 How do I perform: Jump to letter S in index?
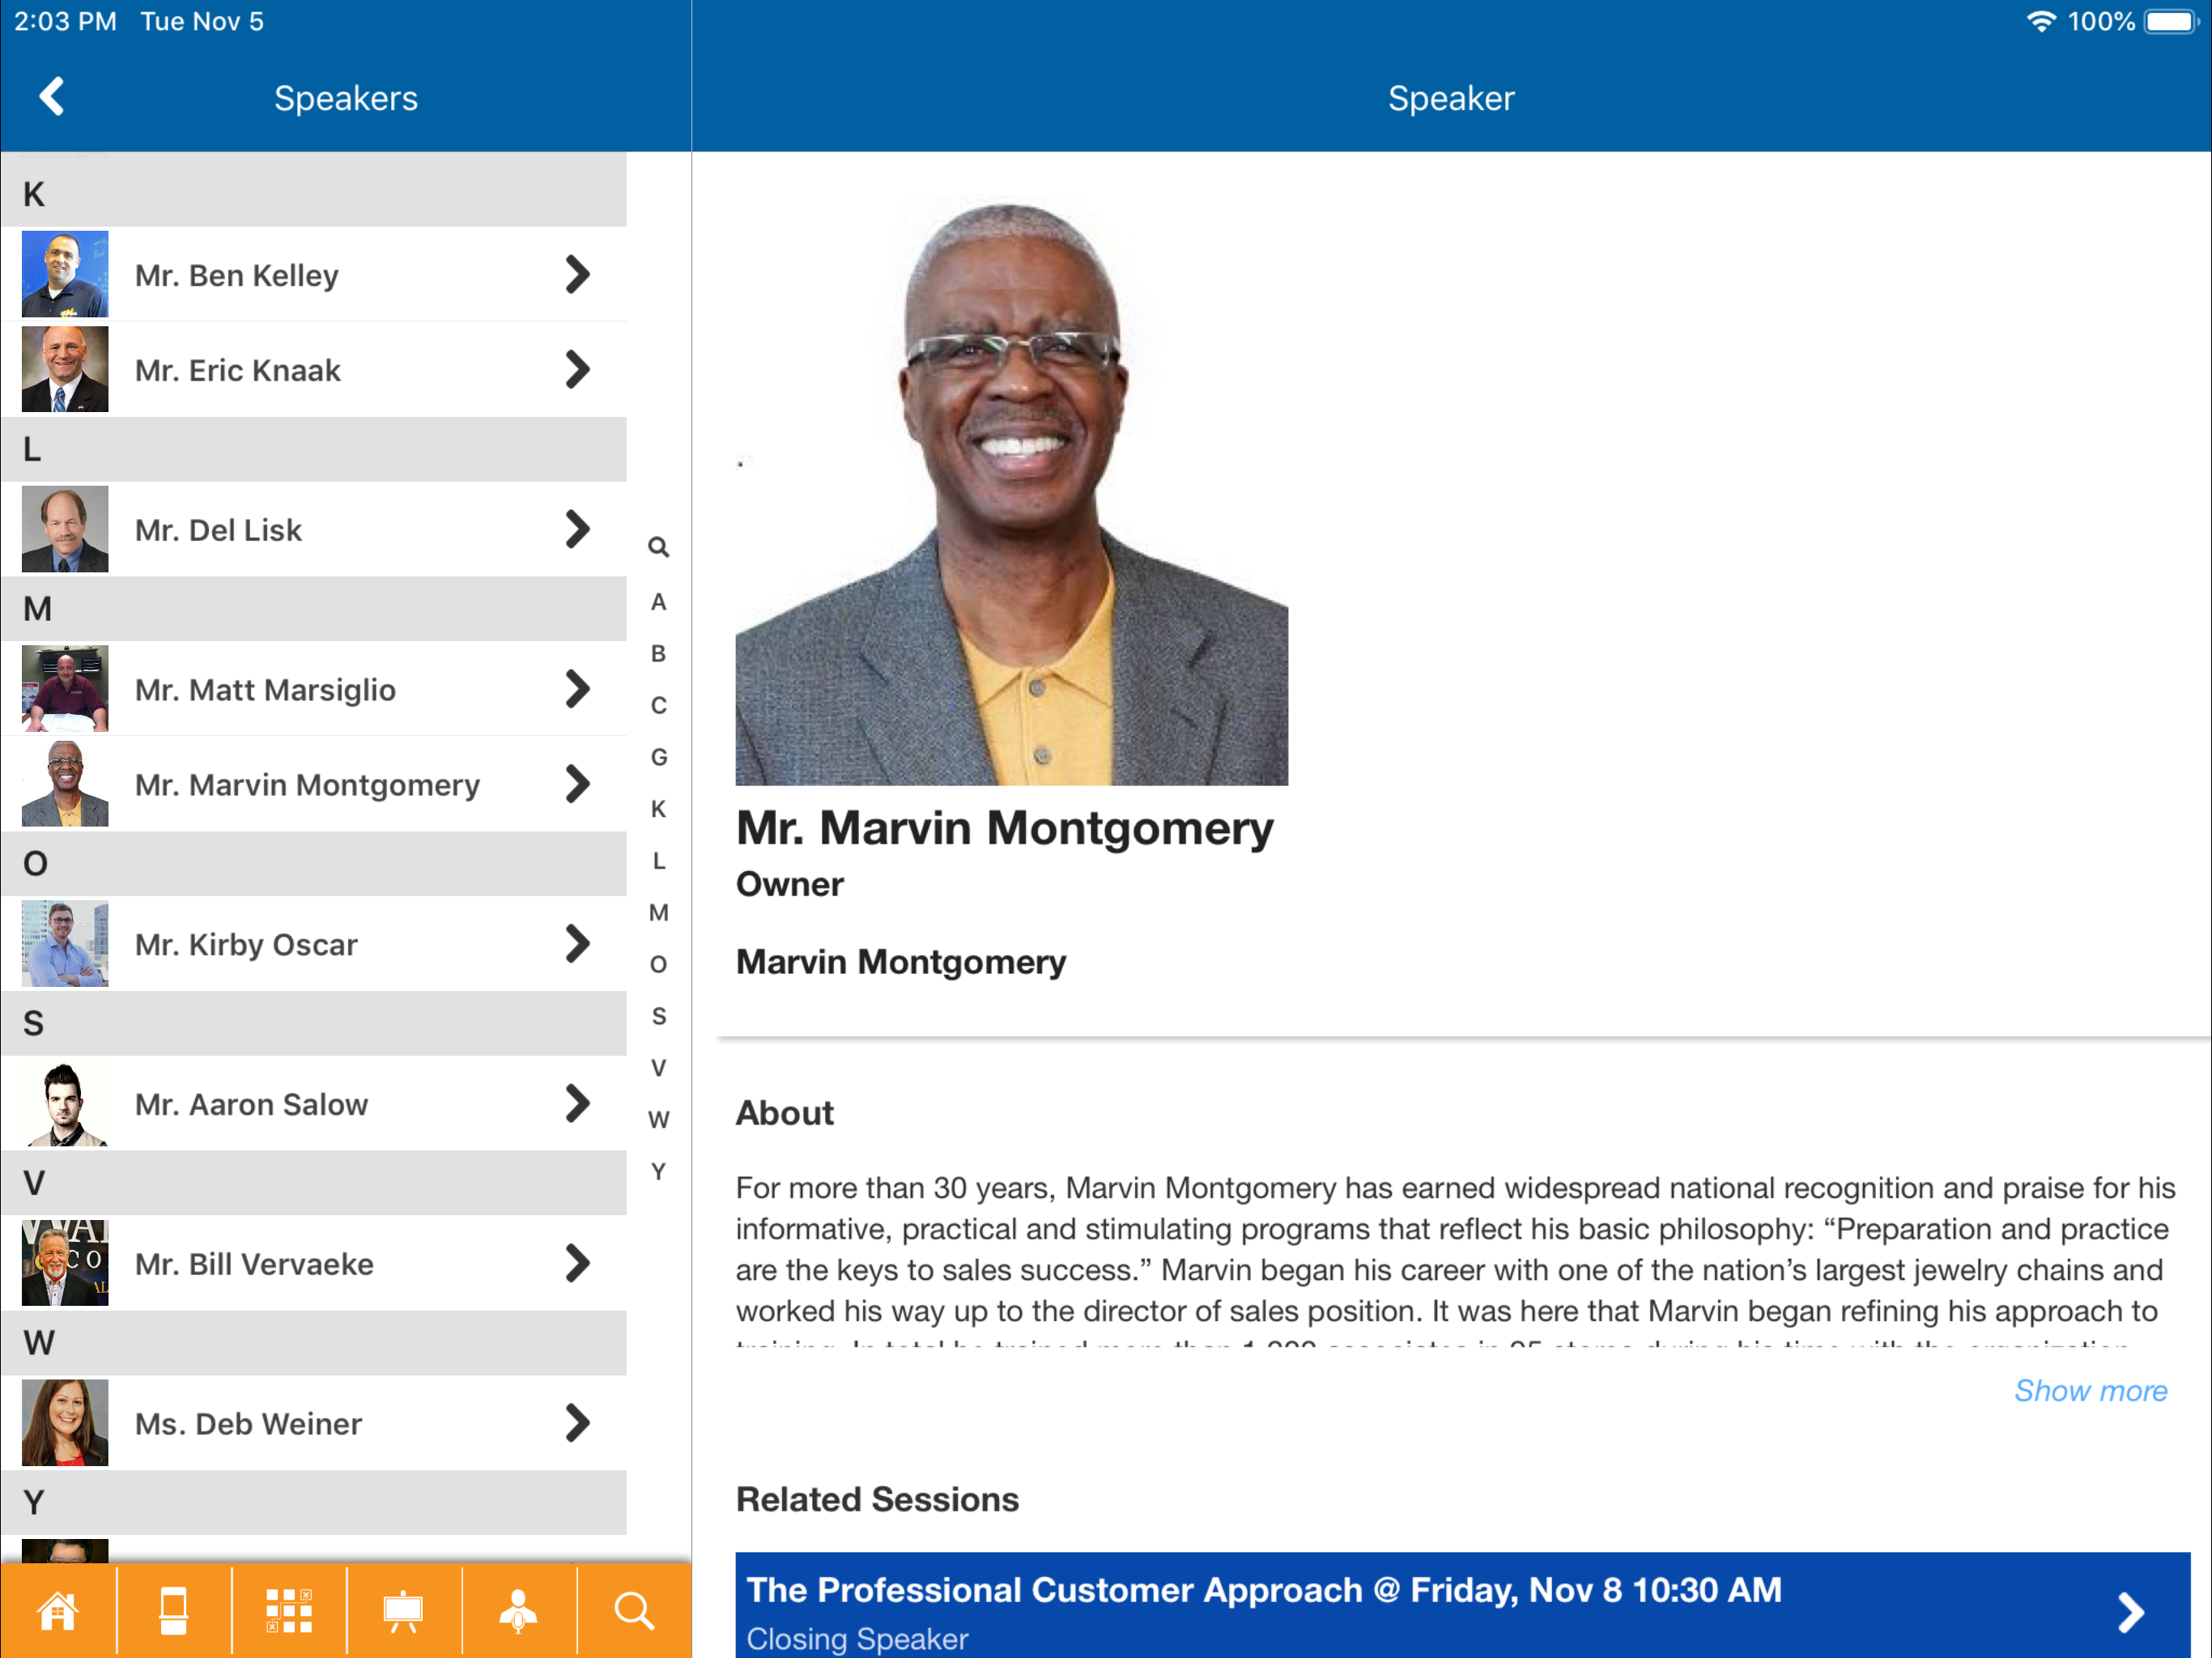pos(658,1016)
